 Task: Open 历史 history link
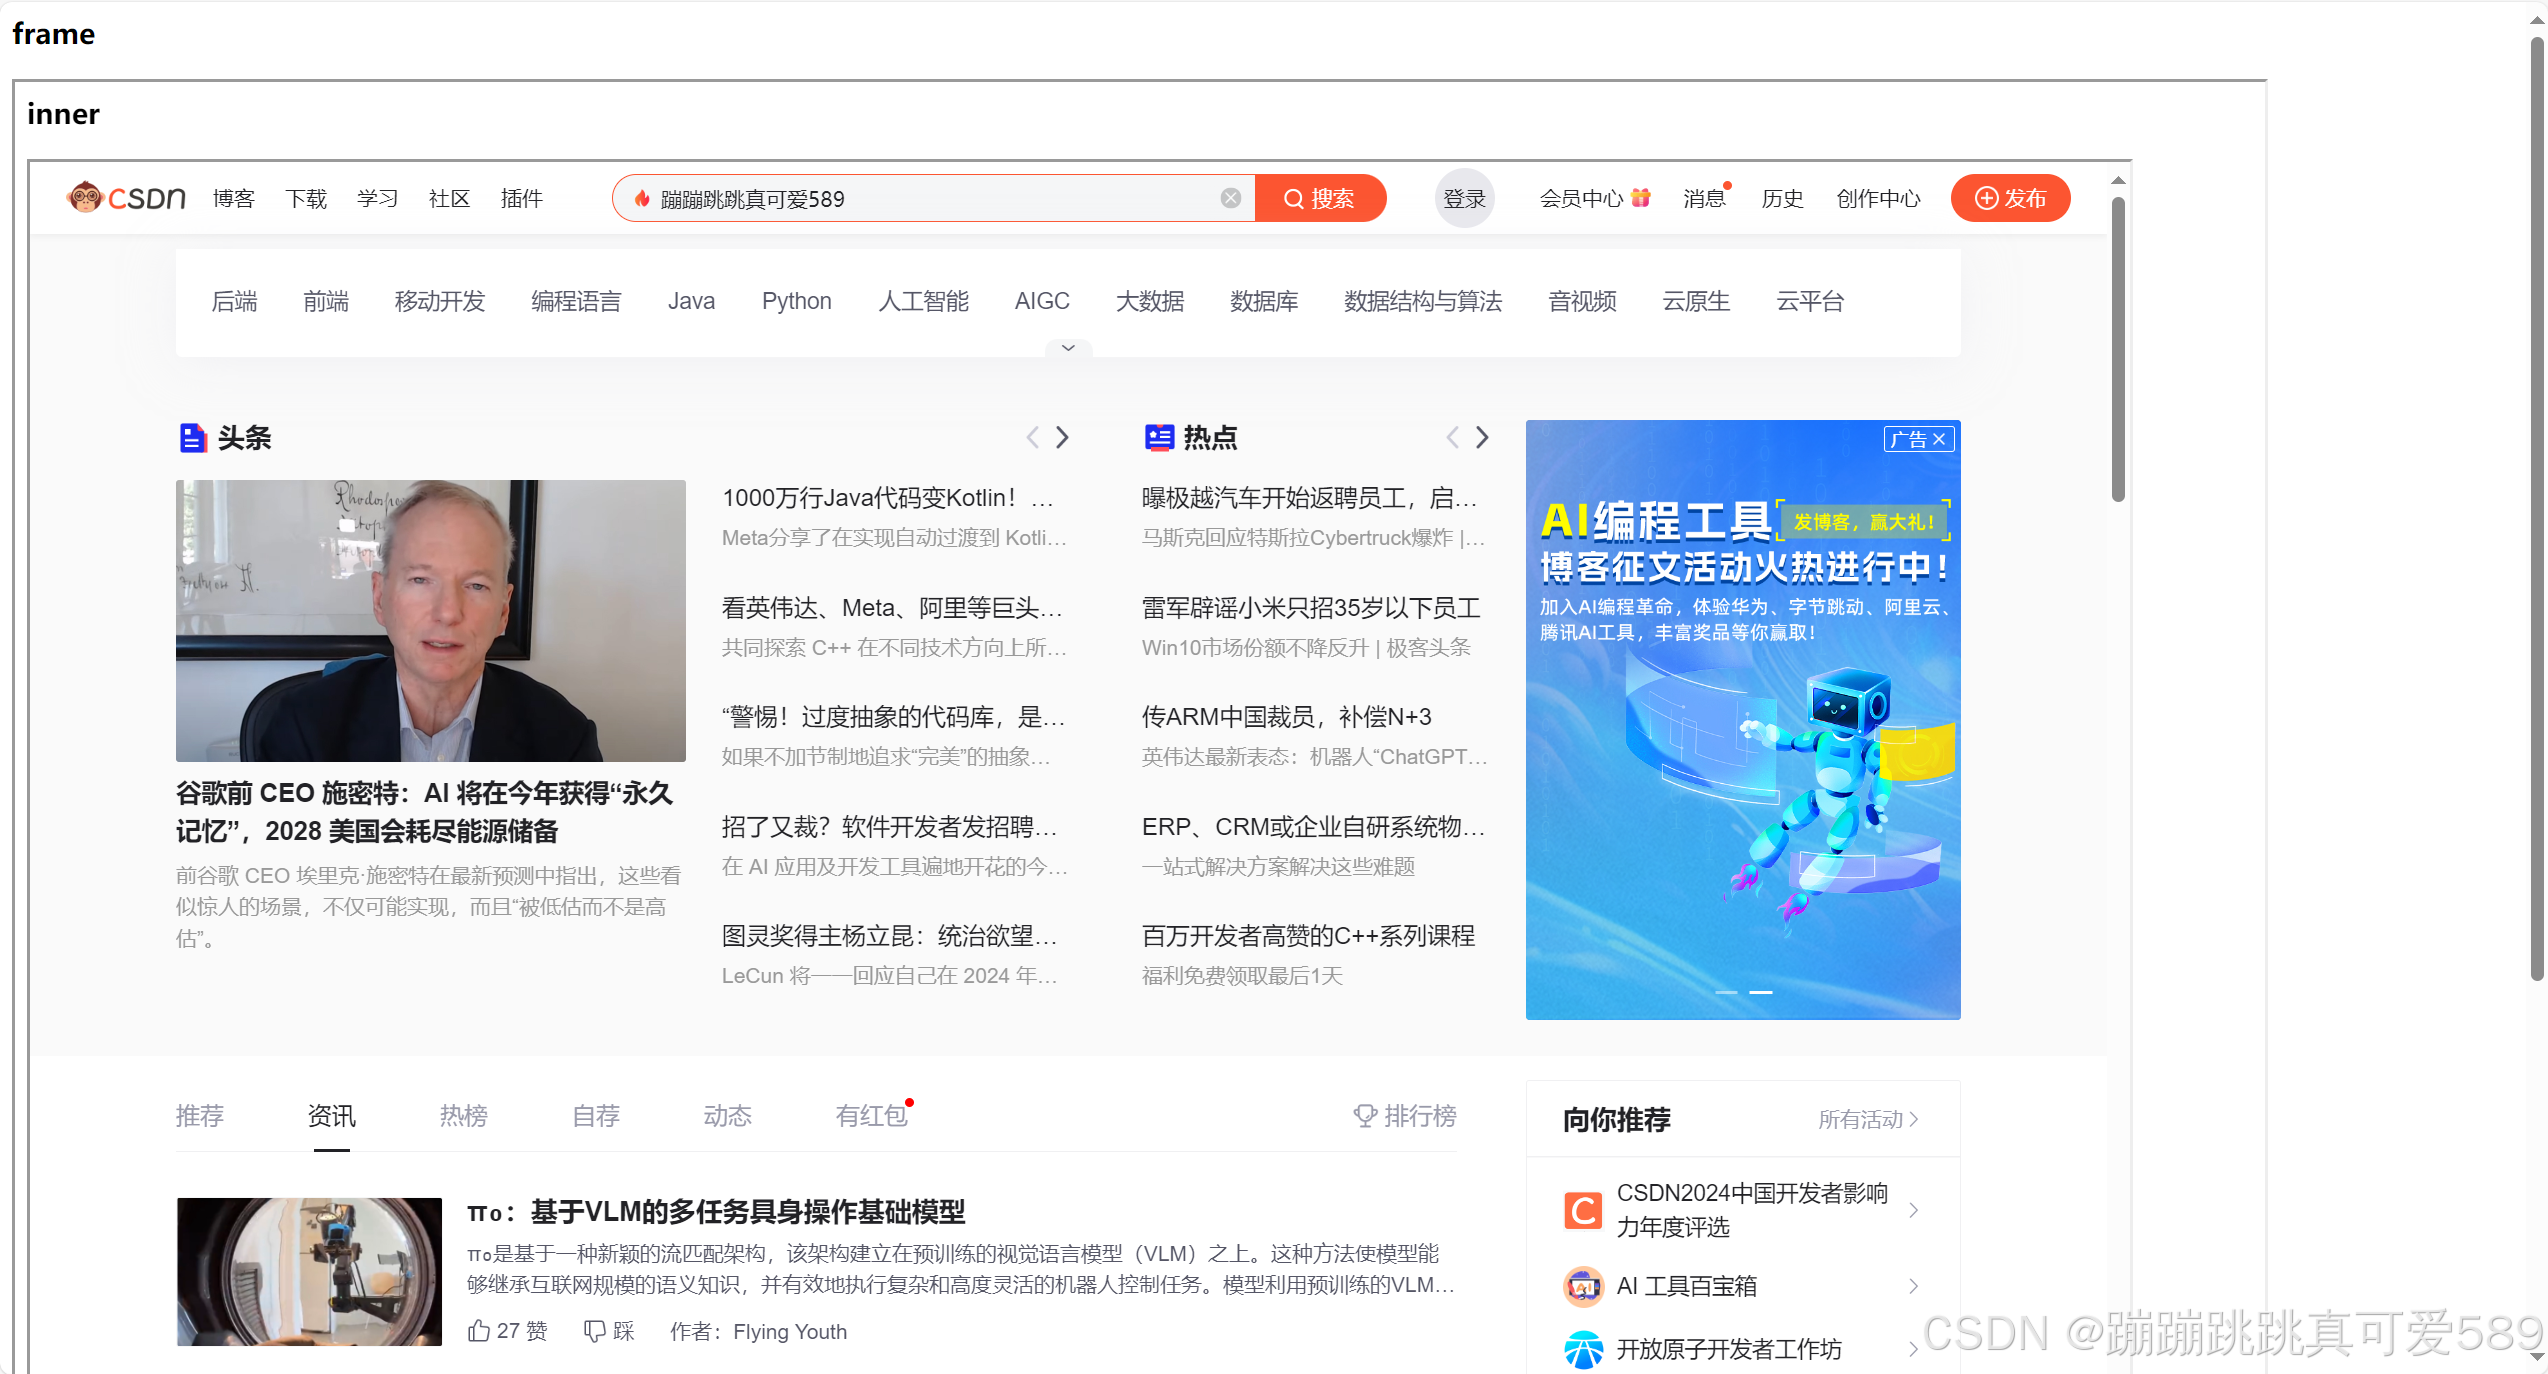[x=1782, y=198]
